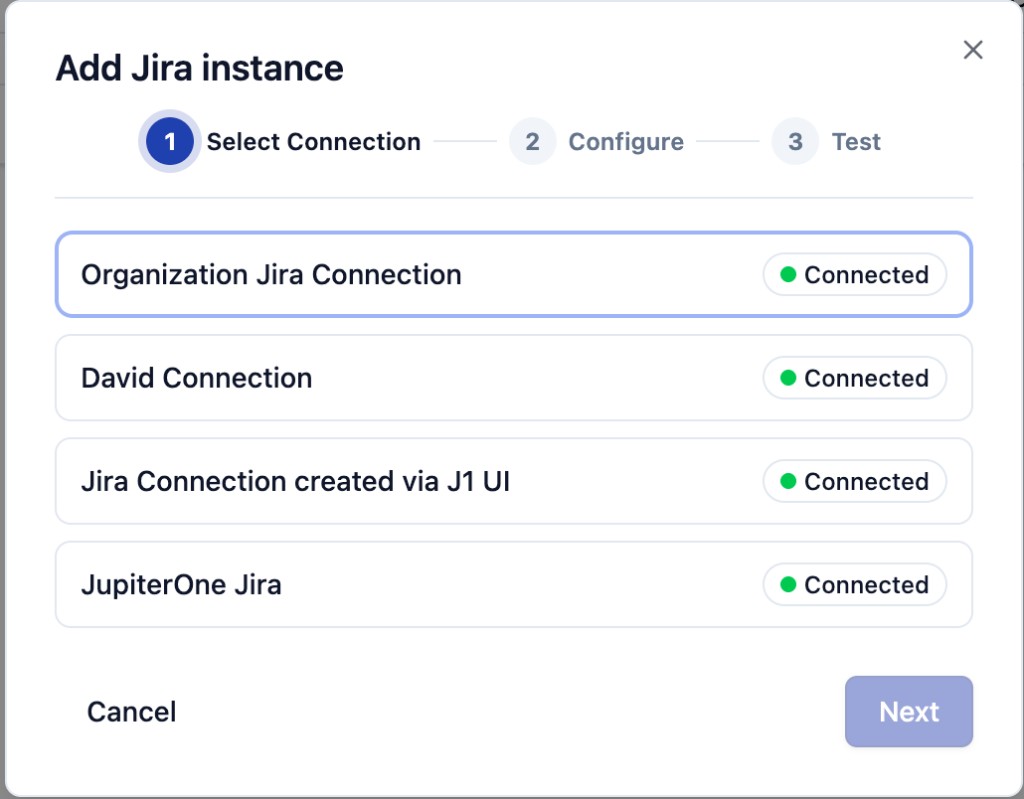
Task: Click the Add Jira instance title
Action: [x=199, y=68]
